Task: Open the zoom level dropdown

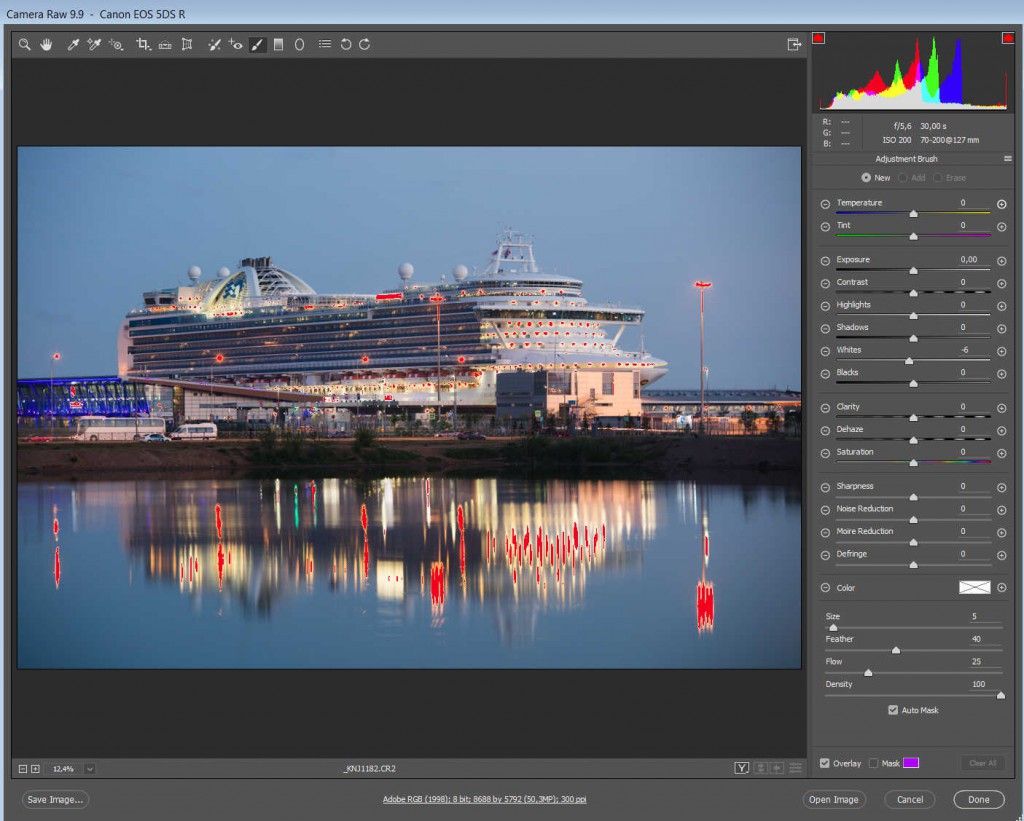Action: (90, 768)
